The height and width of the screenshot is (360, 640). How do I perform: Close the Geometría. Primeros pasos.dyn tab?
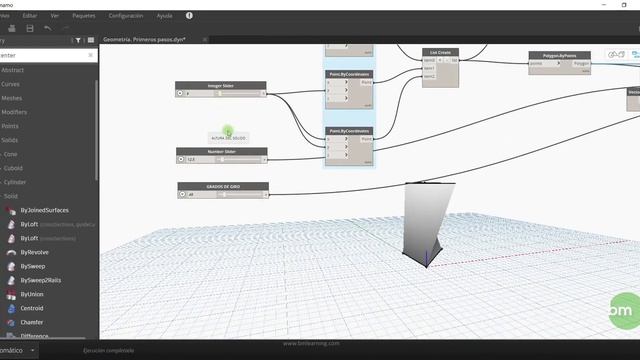pos(205,40)
